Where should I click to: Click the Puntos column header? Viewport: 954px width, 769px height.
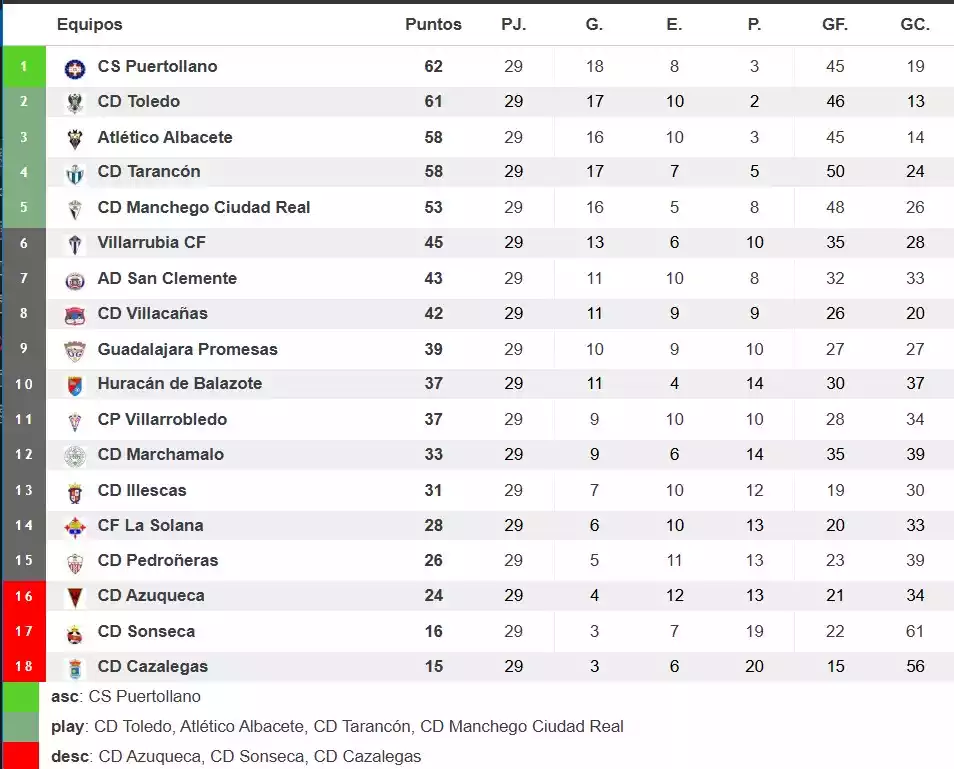pyautogui.click(x=433, y=24)
